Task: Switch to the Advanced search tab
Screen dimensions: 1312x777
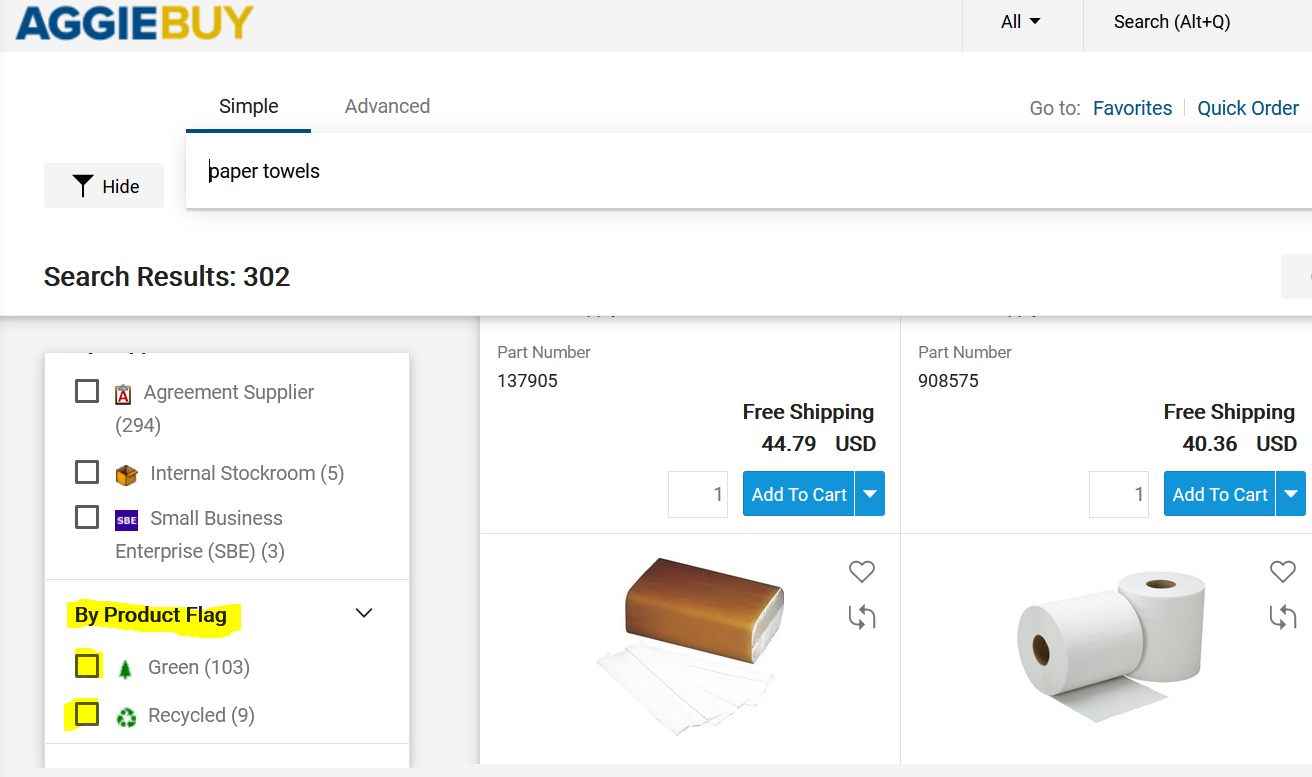Action: tap(387, 106)
